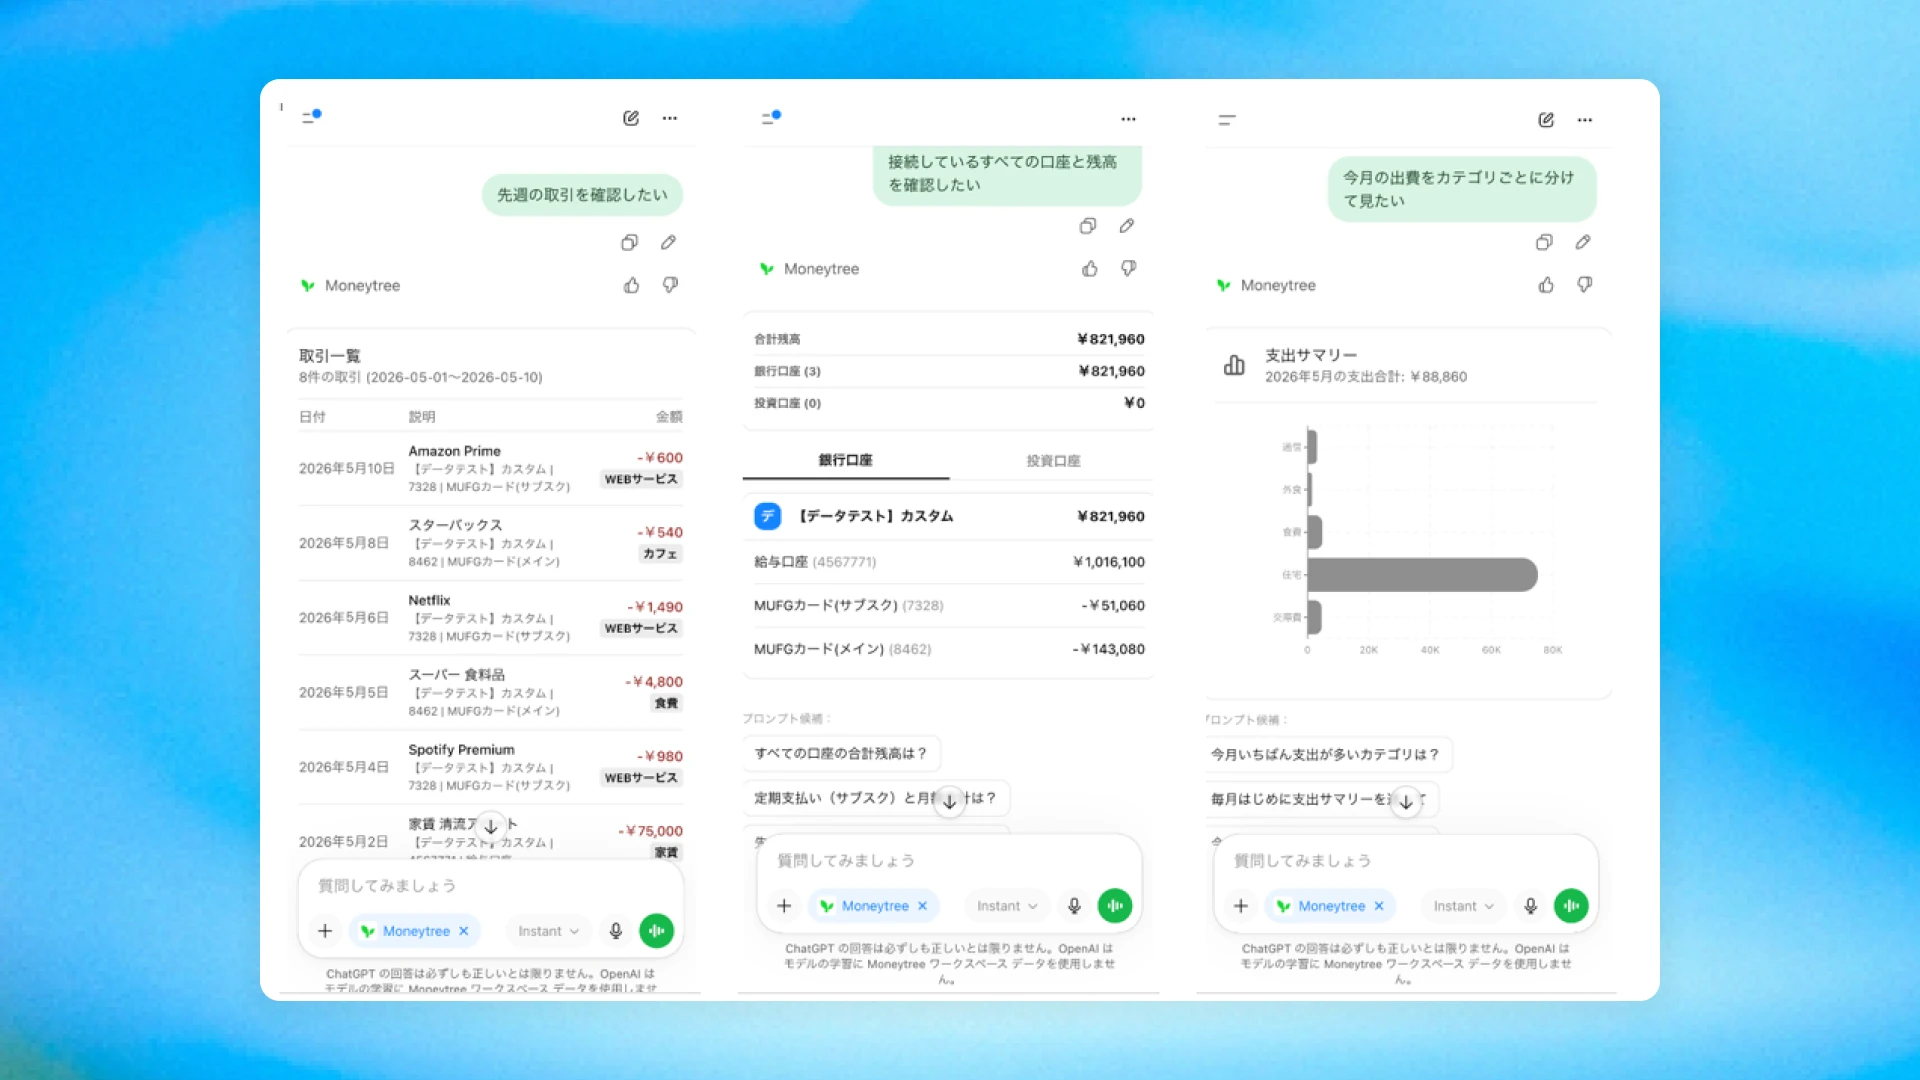
Task: Remove Moneytree chip in middle composer
Action: tap(922, 906)
